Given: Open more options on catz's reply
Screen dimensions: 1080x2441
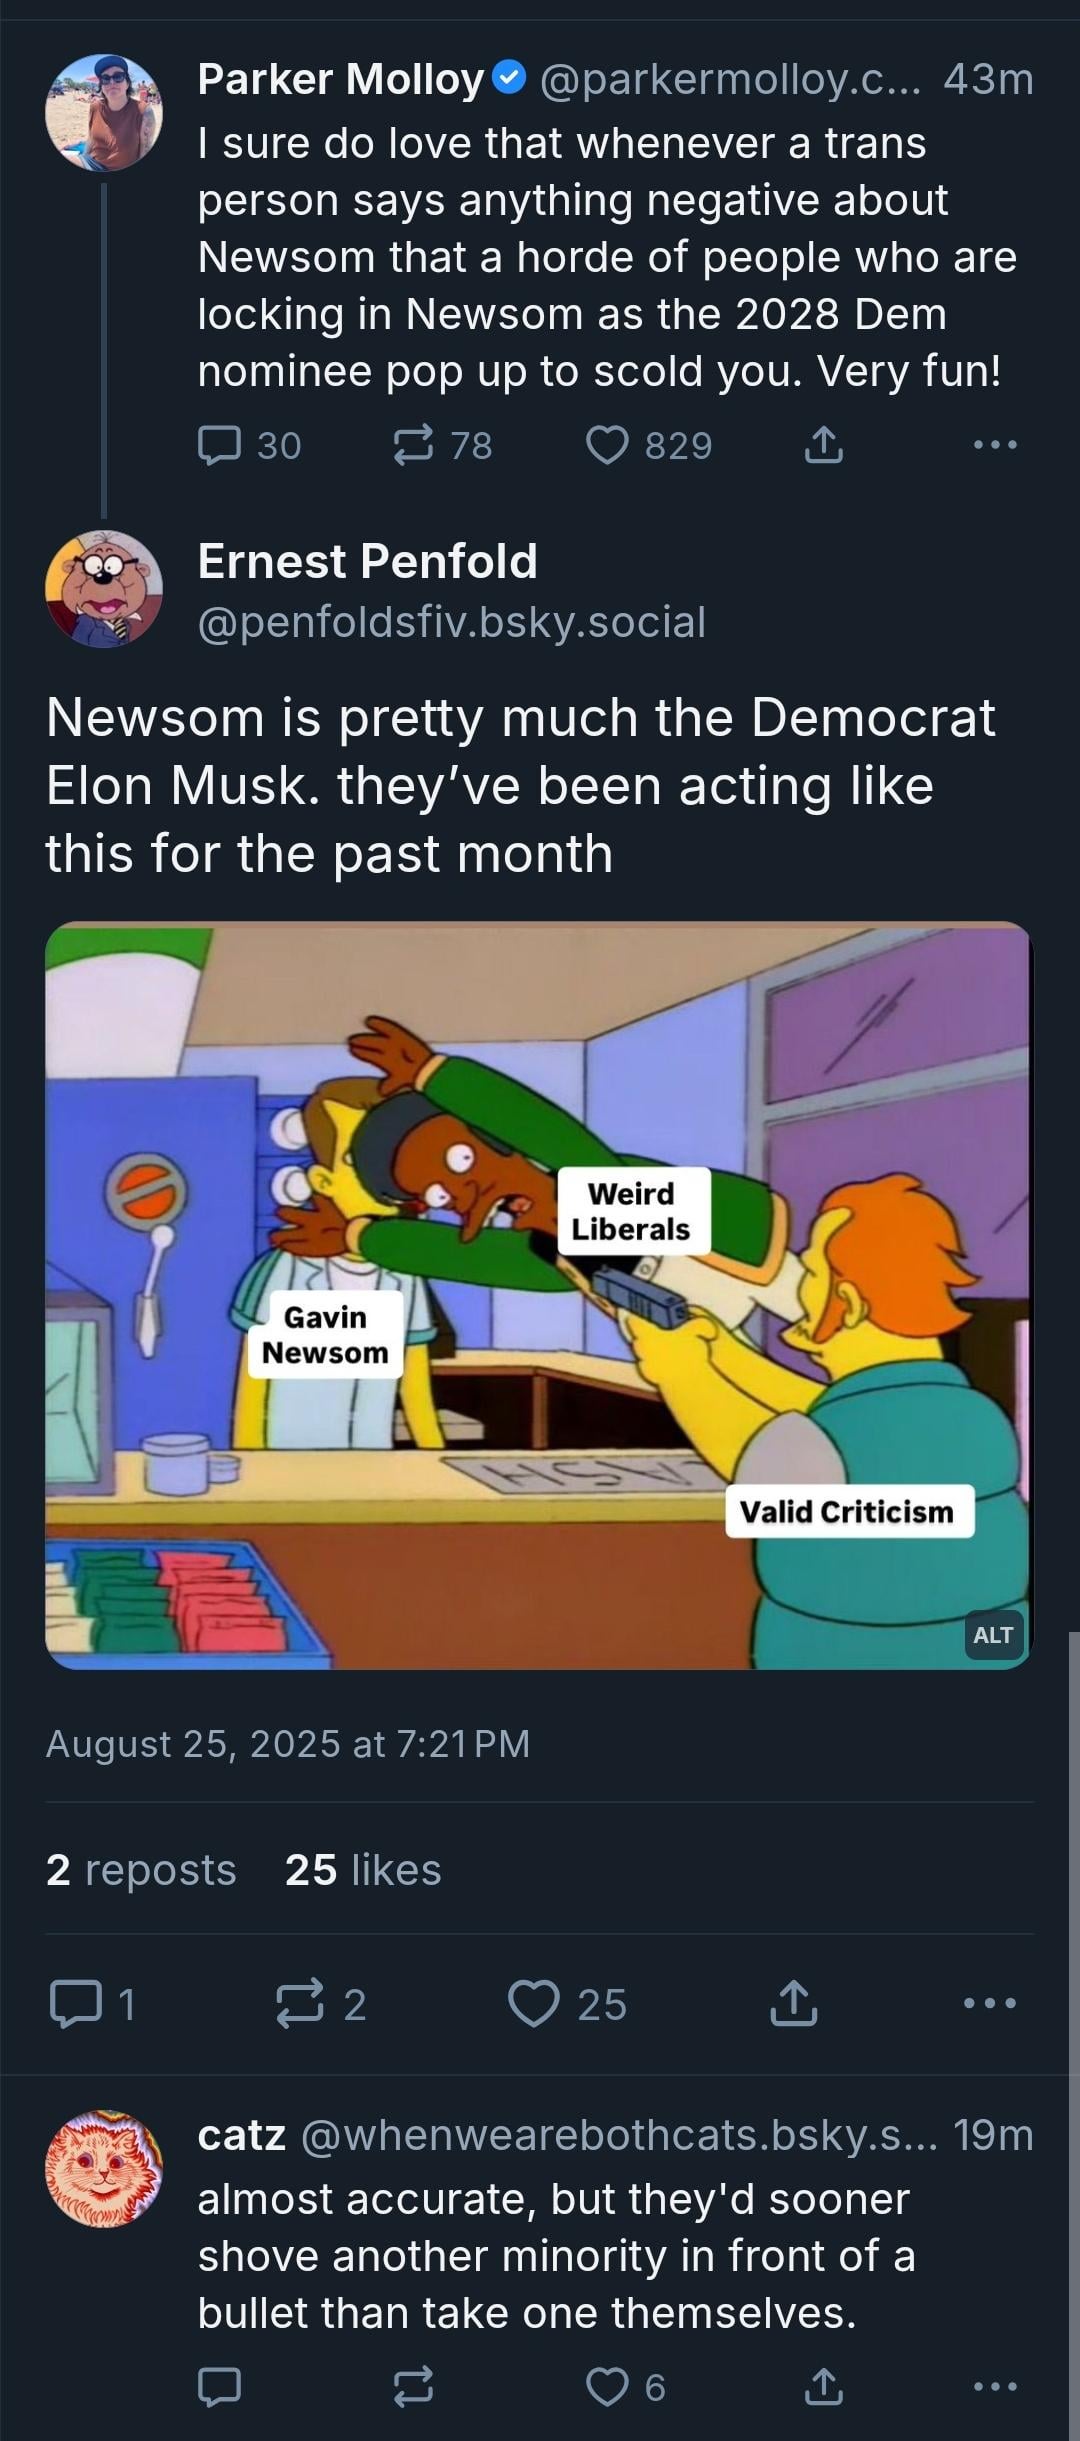Looking at the screenshot, I should (996, 2387).
